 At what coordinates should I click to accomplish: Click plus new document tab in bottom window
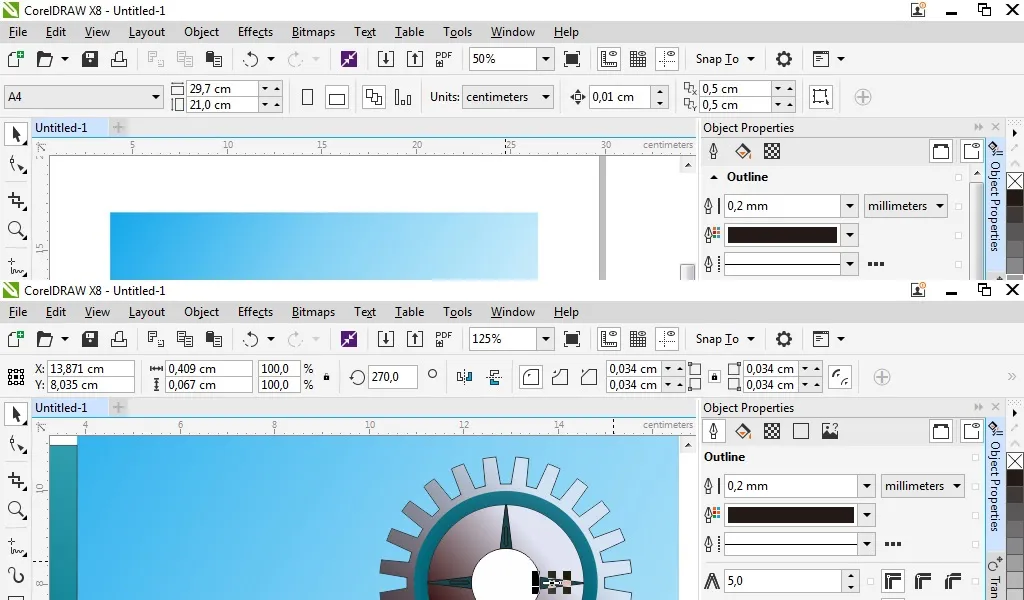point(118,408)
